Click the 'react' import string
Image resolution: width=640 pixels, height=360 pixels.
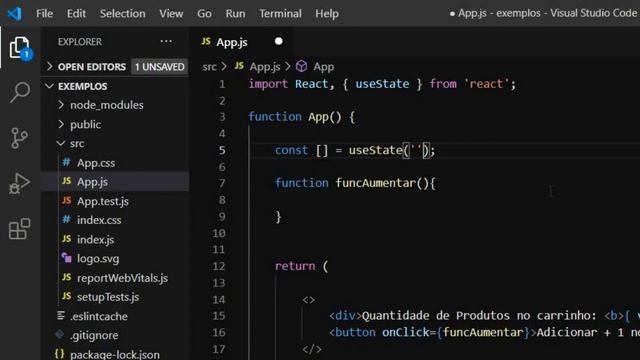tap(487, 84)
